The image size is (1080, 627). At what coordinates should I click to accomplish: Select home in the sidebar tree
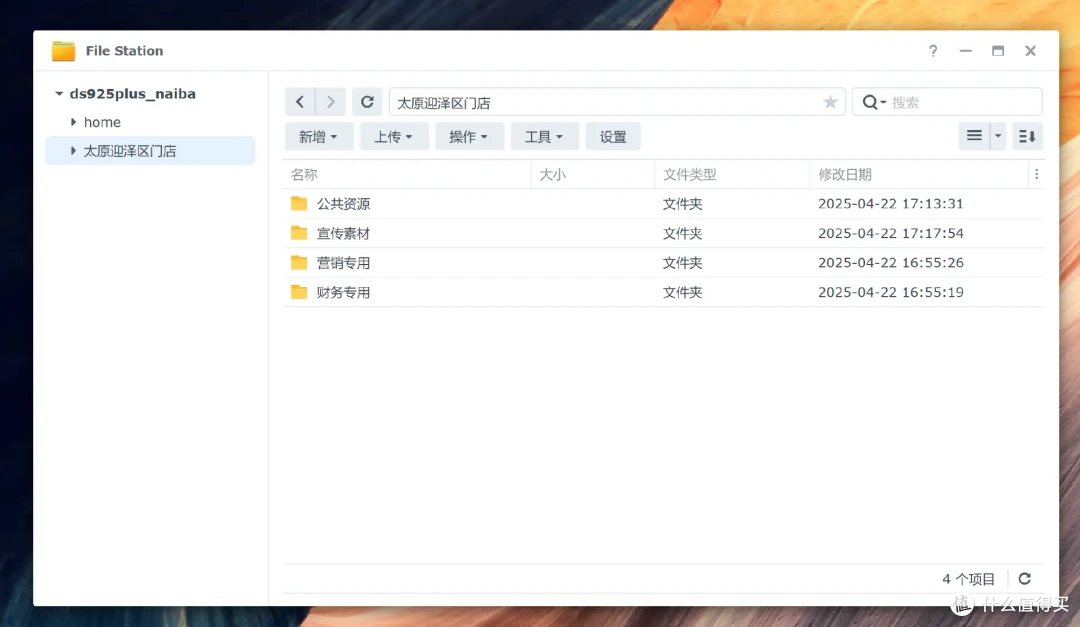(x=102, y=122)
